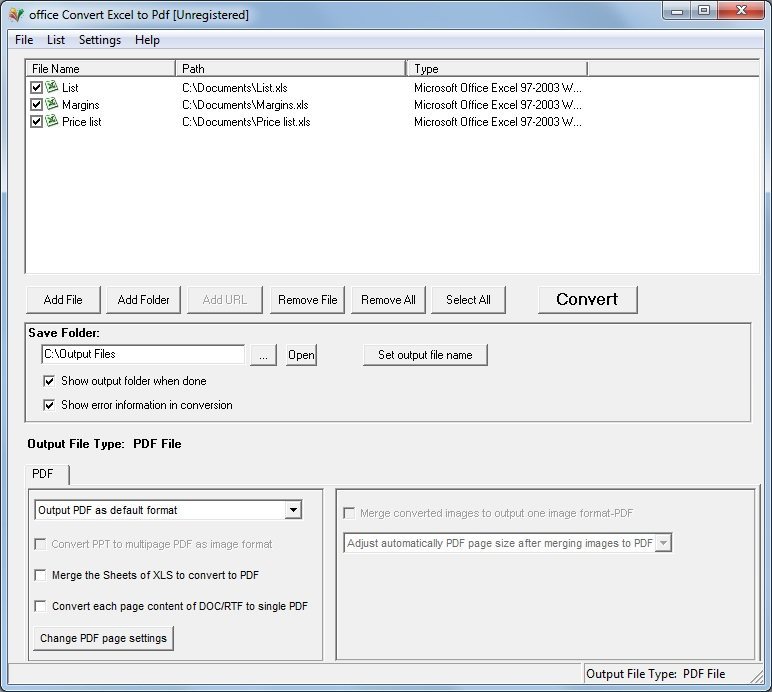Sort by the Path column header
This screenshot has width=772, height=692.
(x=290, y=68)
